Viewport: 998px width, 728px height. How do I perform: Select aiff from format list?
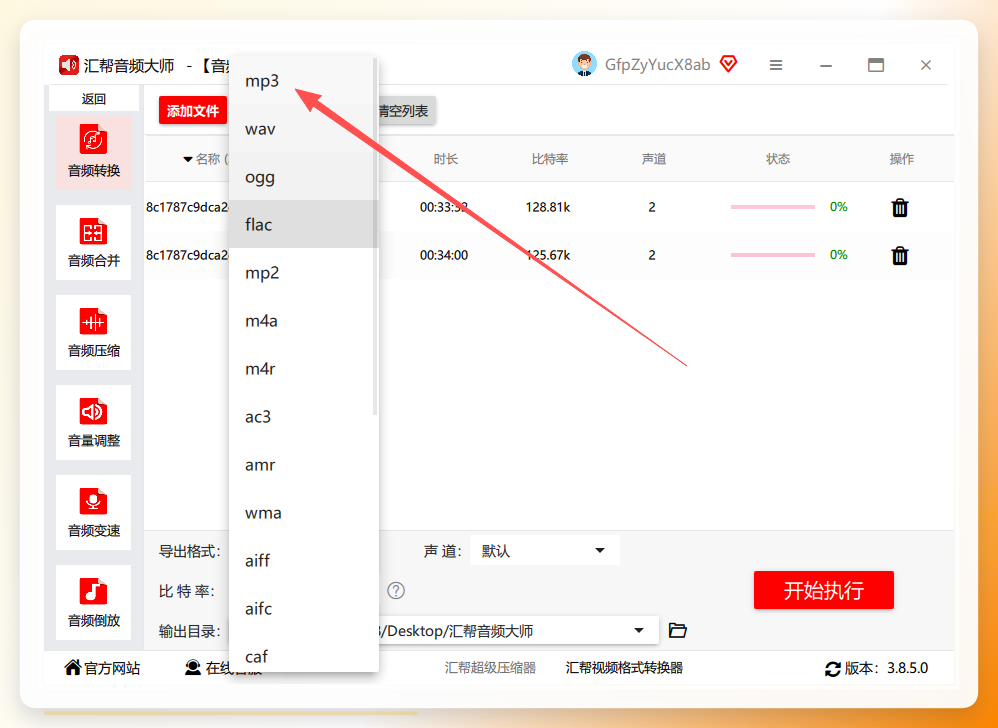[x=304, y=560]
